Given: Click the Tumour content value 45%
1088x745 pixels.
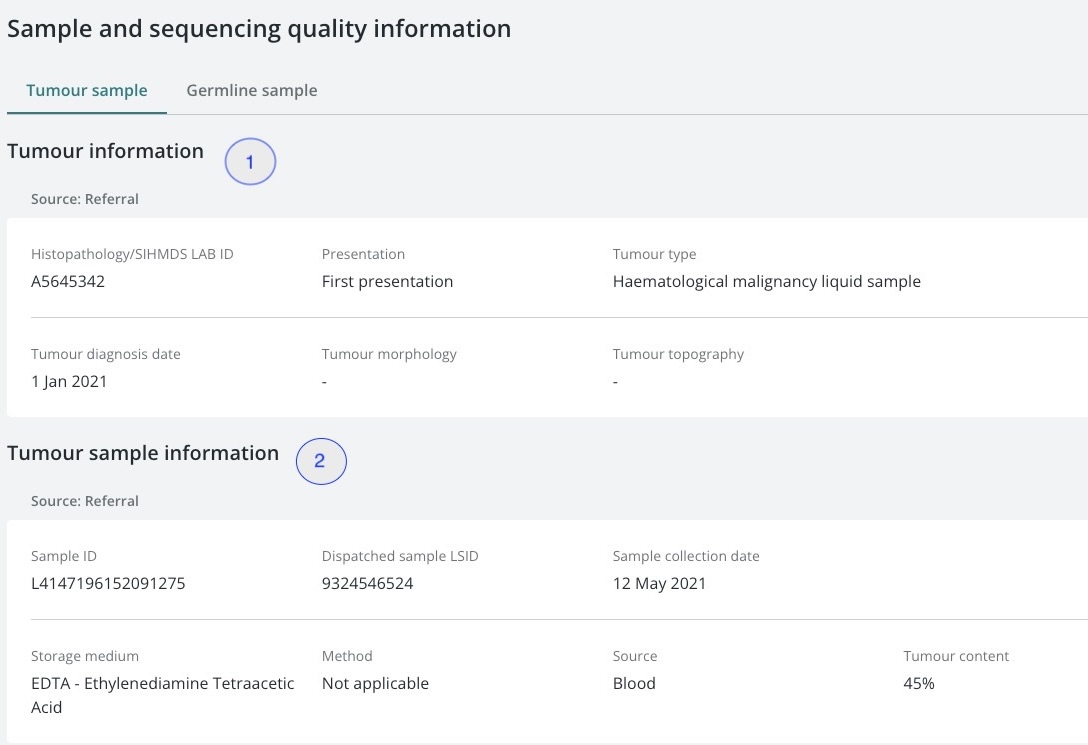Looking at the screenshot, I should click(x=918, y=683).
